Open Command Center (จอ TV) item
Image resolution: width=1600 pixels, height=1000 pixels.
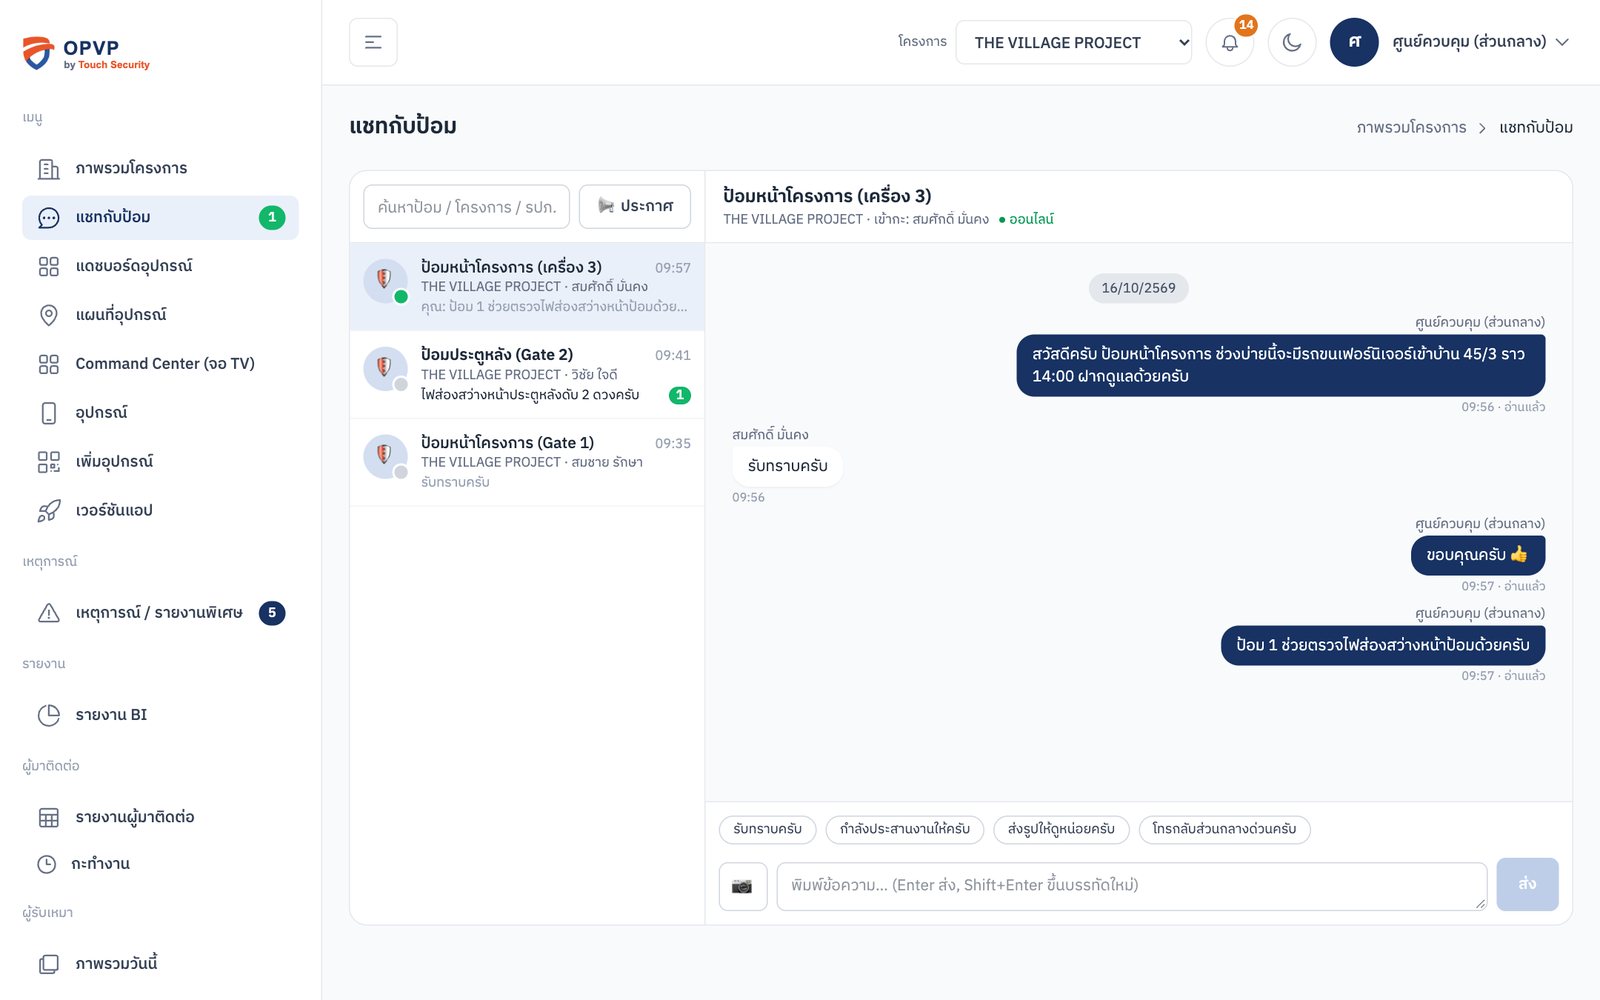pyautogui.click(x=160, y=364)
